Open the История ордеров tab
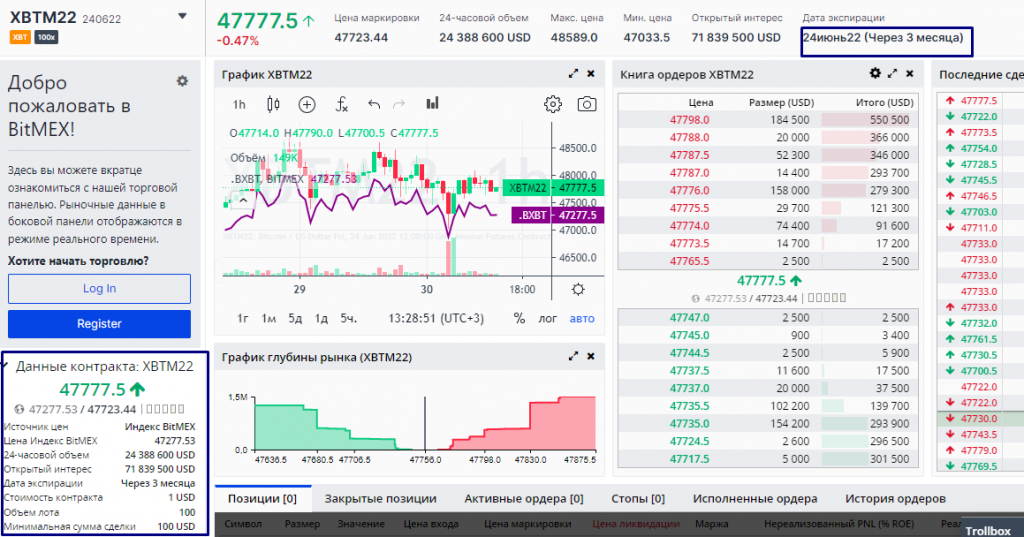Viewport: 1024px width, 537px height. (x=895, y=498)
